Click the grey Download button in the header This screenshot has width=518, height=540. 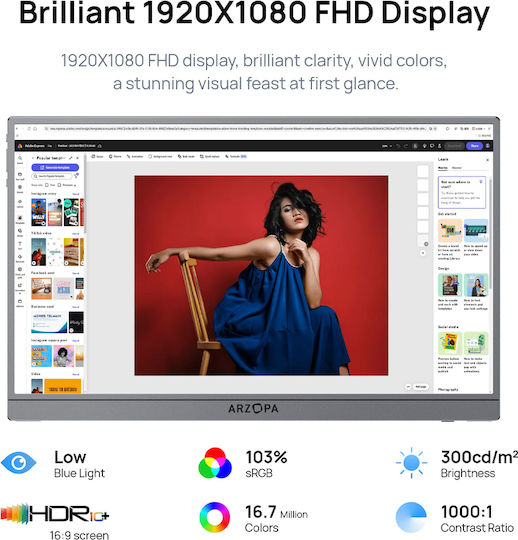pyautogui.click(x=454, y=146)
